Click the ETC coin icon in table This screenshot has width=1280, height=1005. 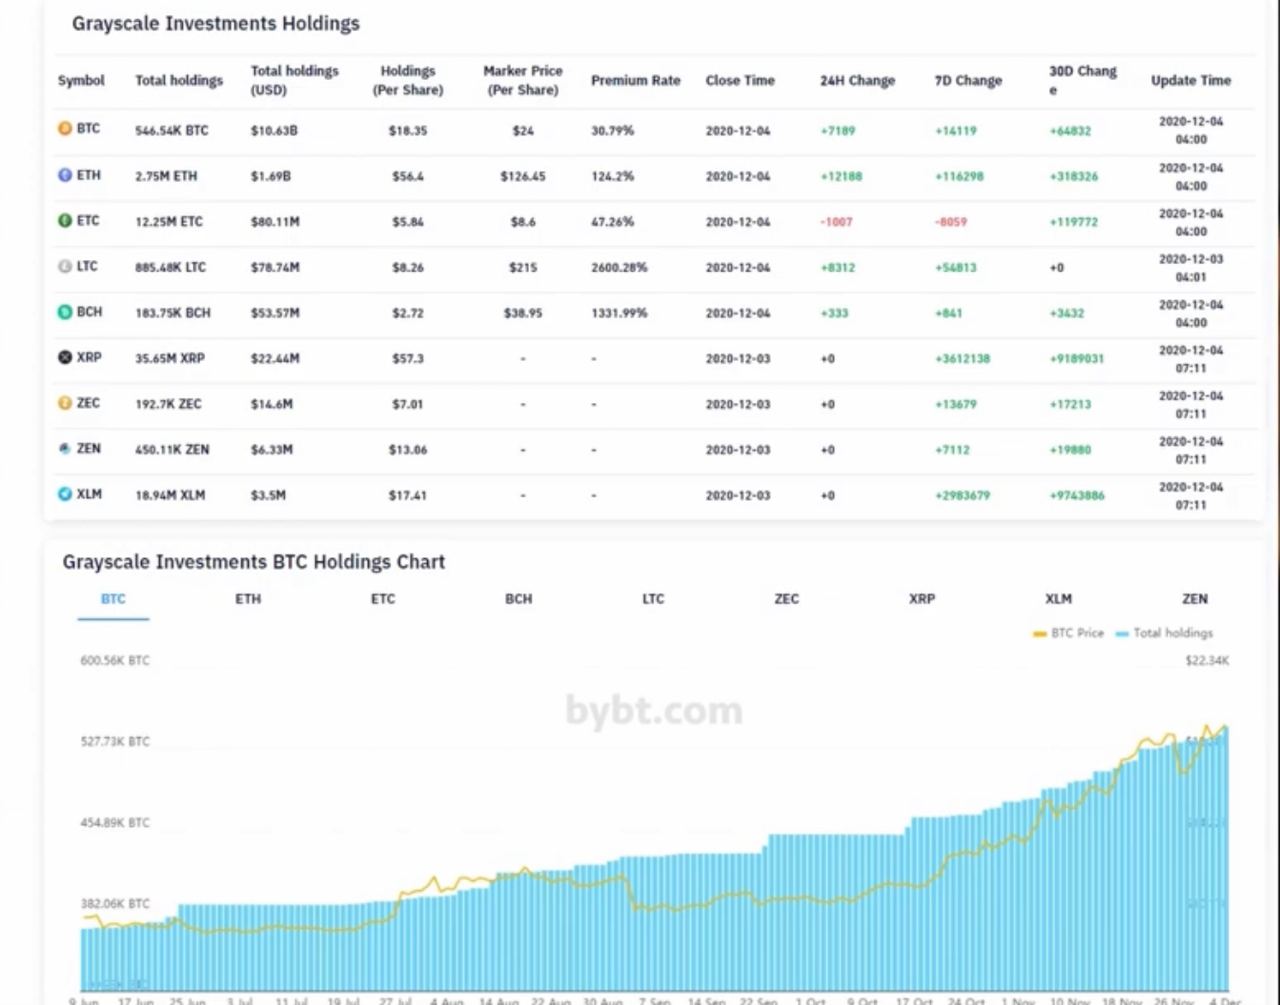pyautogui.click(x=65, y=221)
